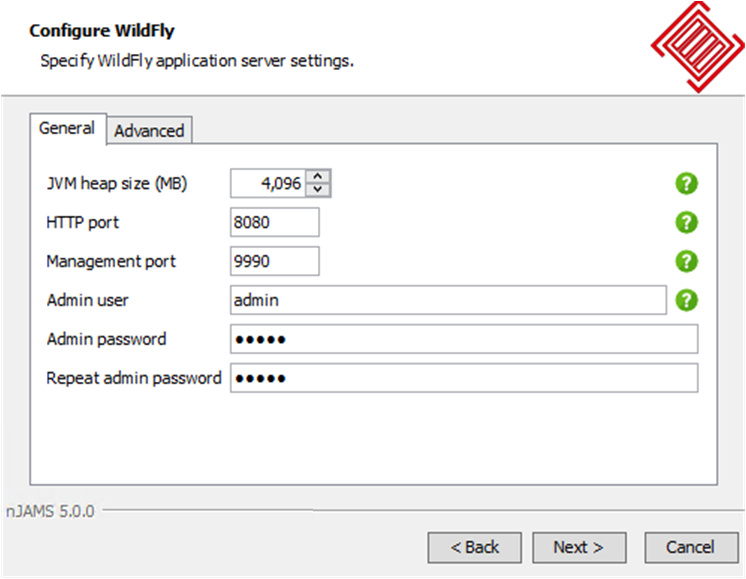Viewport: 746px width, 579px height.
Task: Select the Admin user text field
Action: click(448, 300)
